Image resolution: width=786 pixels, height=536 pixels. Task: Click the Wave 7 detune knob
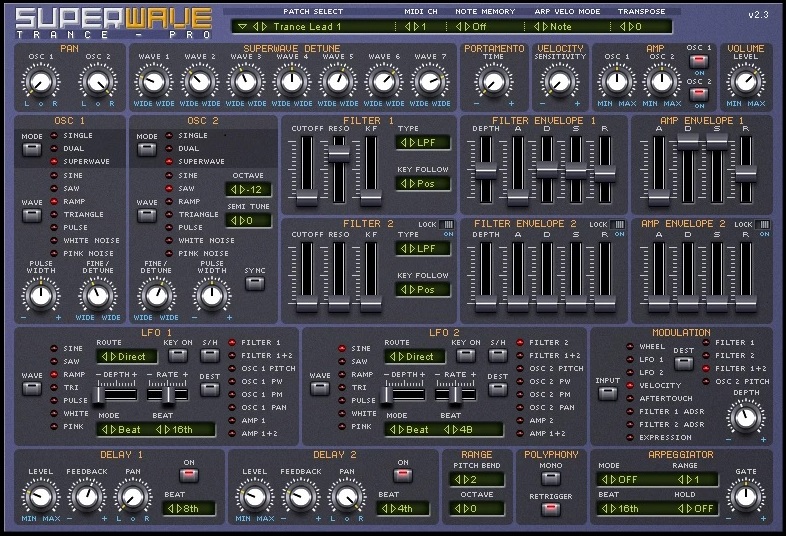(430, 82)
